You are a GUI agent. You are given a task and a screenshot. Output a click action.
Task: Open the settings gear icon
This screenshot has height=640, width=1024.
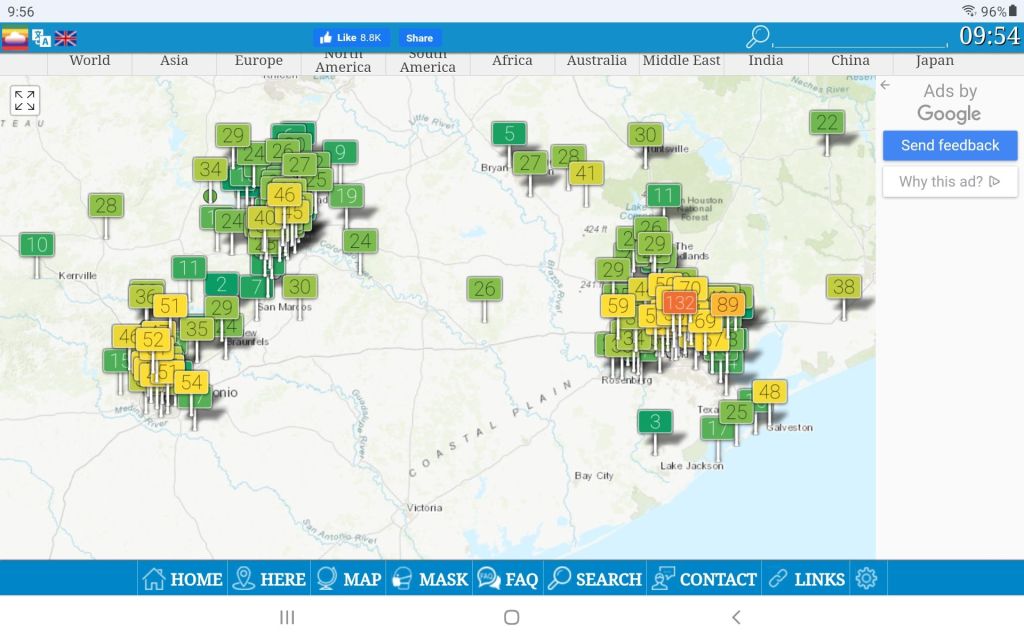[x=866, y=578]
